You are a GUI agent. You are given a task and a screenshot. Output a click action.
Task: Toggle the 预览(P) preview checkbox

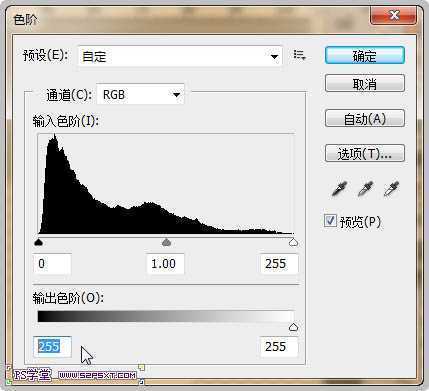330,221
